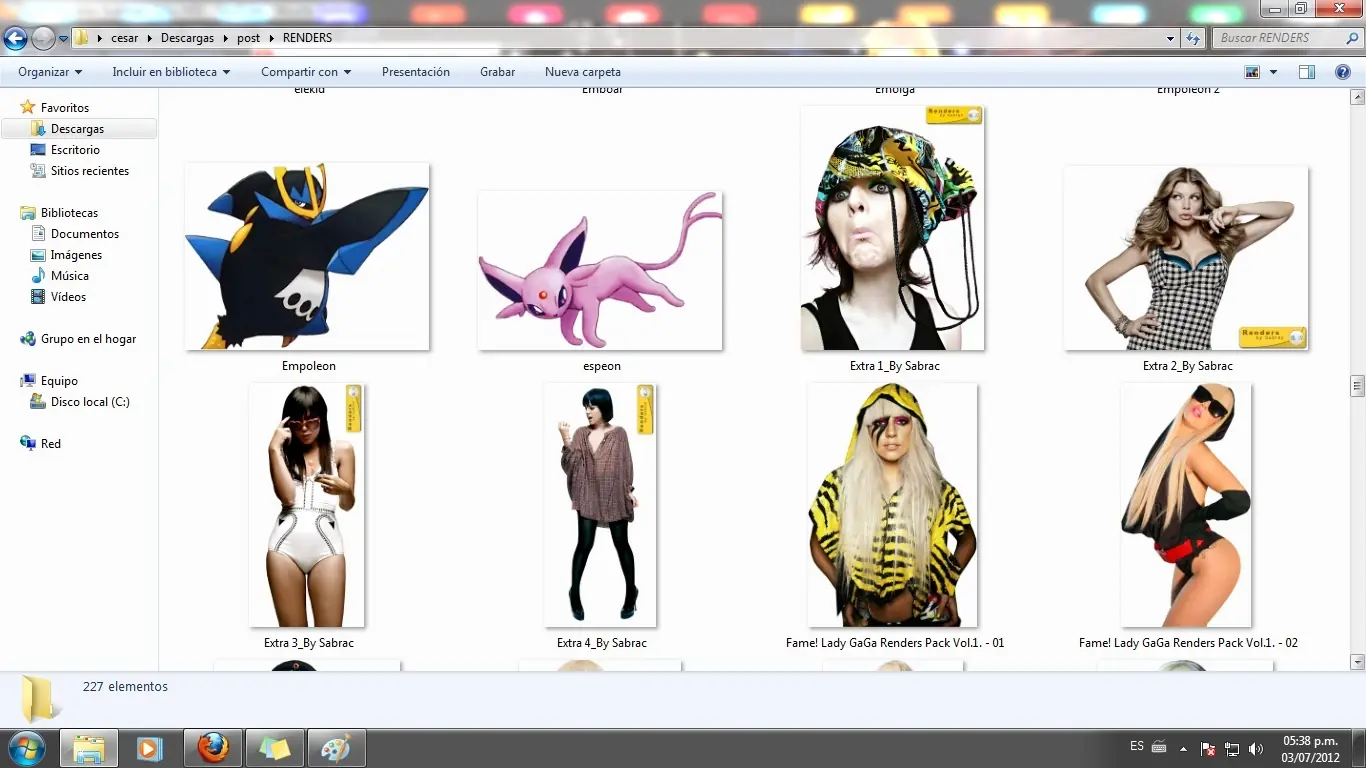Select the Lady GaGa Renders Pack - 01 thumbnail
Screen dimensions: 1366x768
(x=893, y=505)
